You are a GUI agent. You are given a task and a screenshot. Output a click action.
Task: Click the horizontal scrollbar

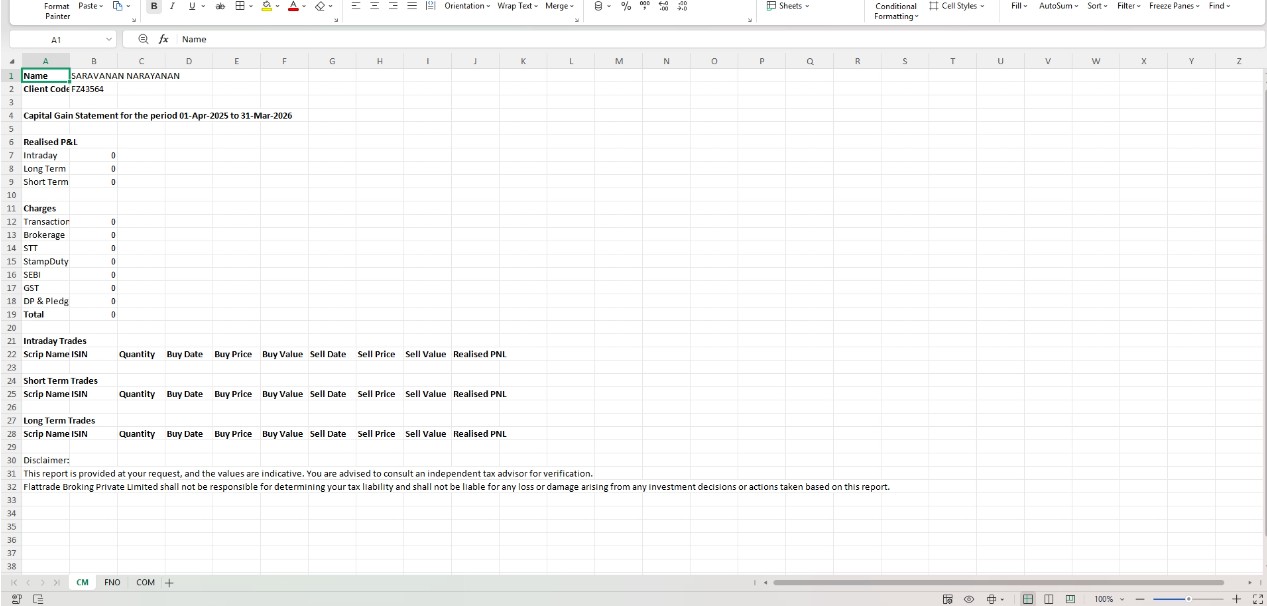pos(998,582)
